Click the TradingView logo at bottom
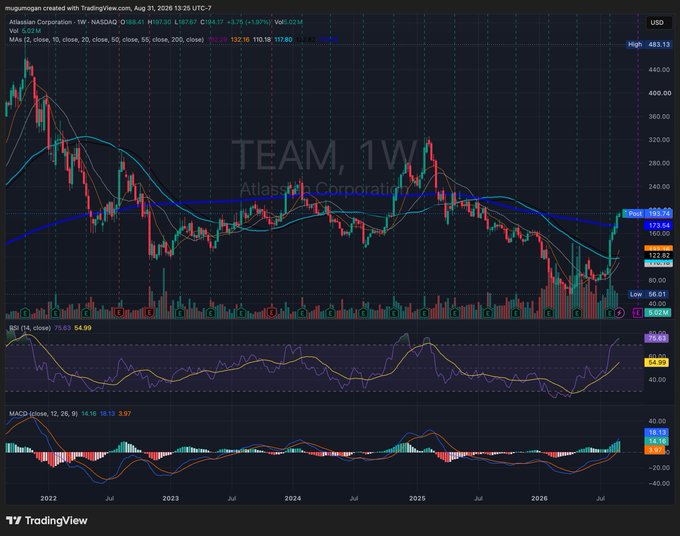The height and width of the screenshot is (536, 680). 47,520
